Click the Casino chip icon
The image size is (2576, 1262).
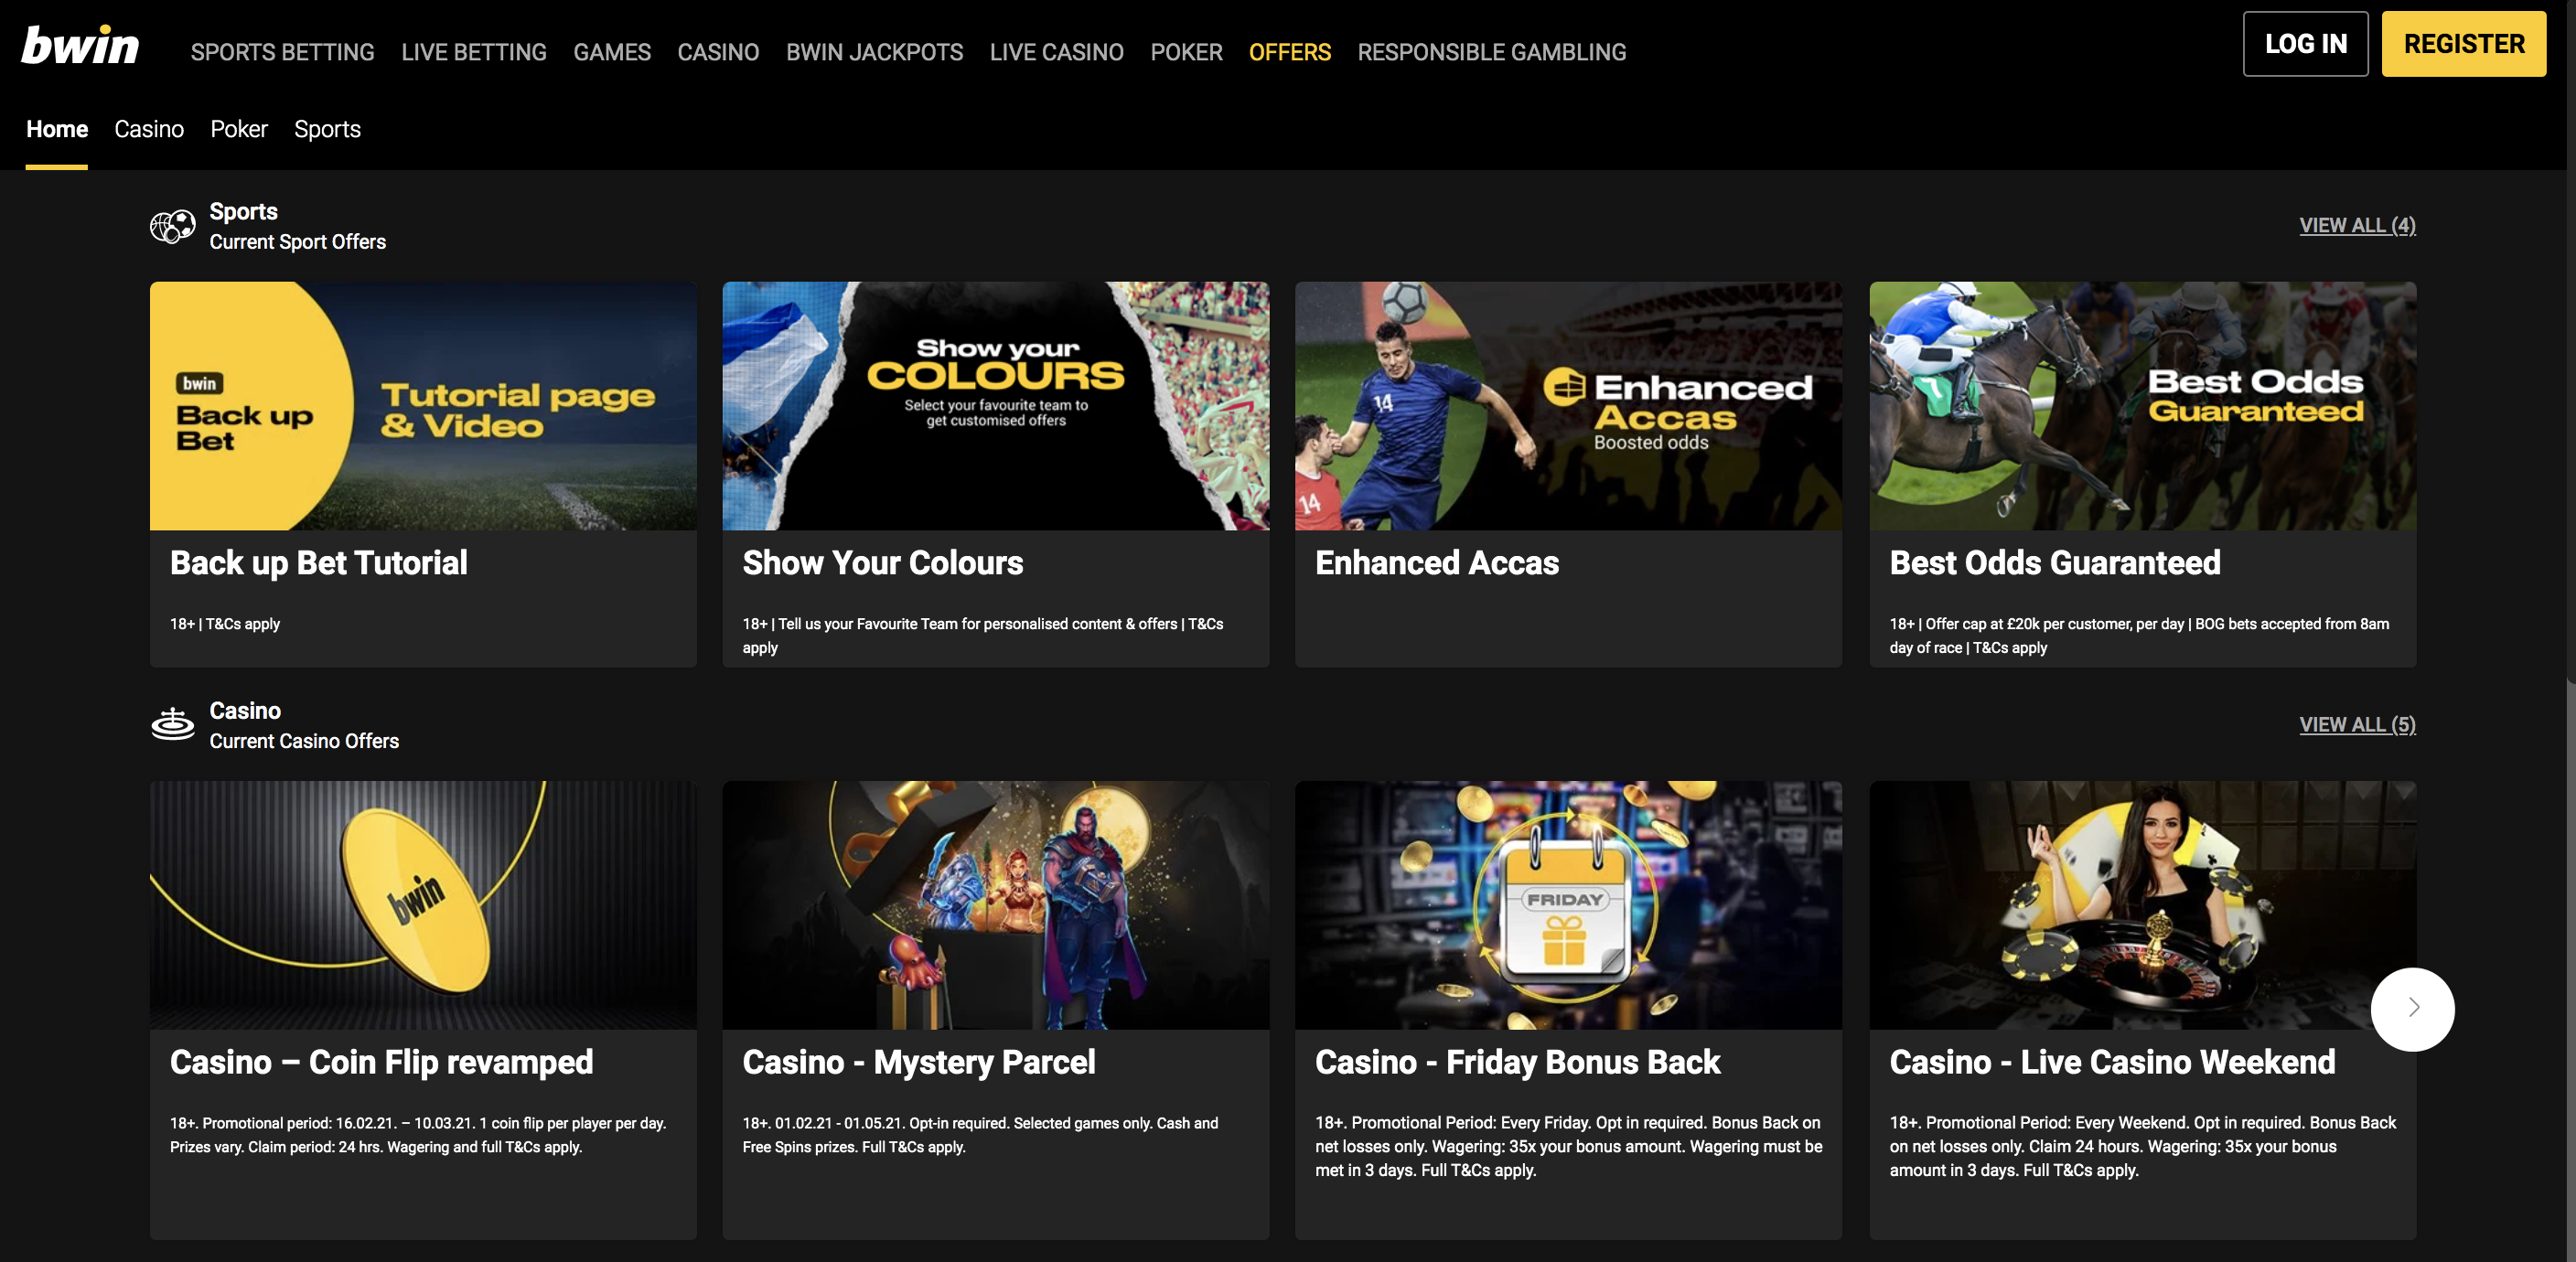tap(172, 725)
